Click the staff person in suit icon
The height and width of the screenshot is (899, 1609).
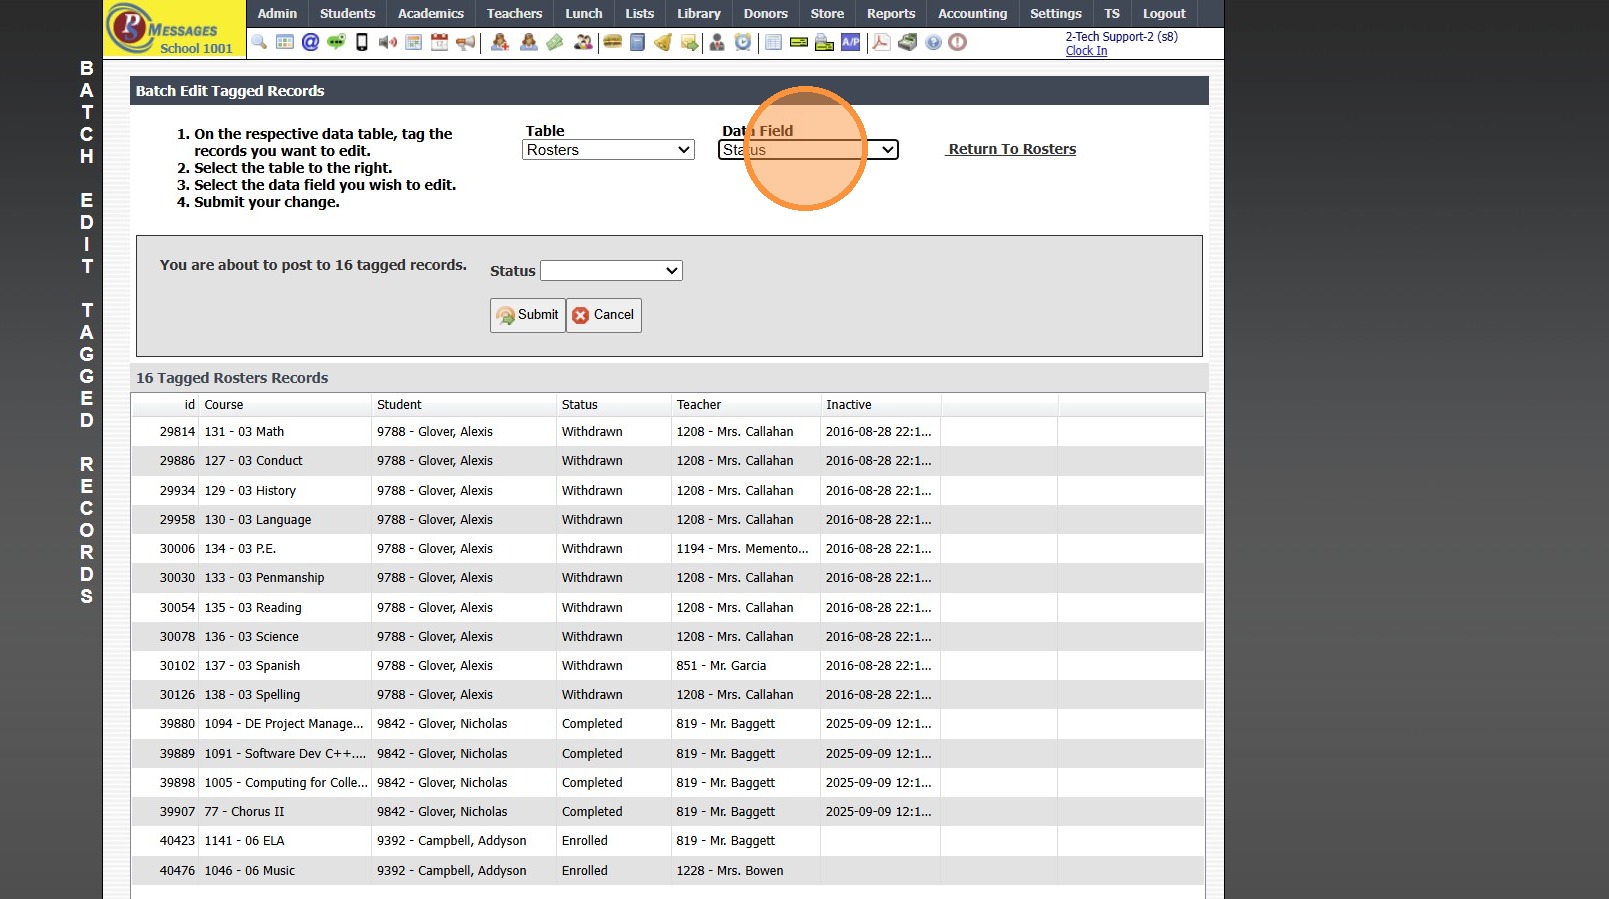(717, 42)
